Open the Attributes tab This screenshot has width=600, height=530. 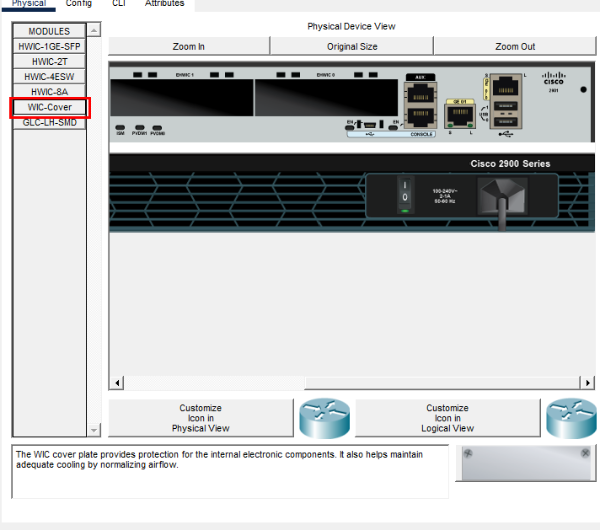165,4
